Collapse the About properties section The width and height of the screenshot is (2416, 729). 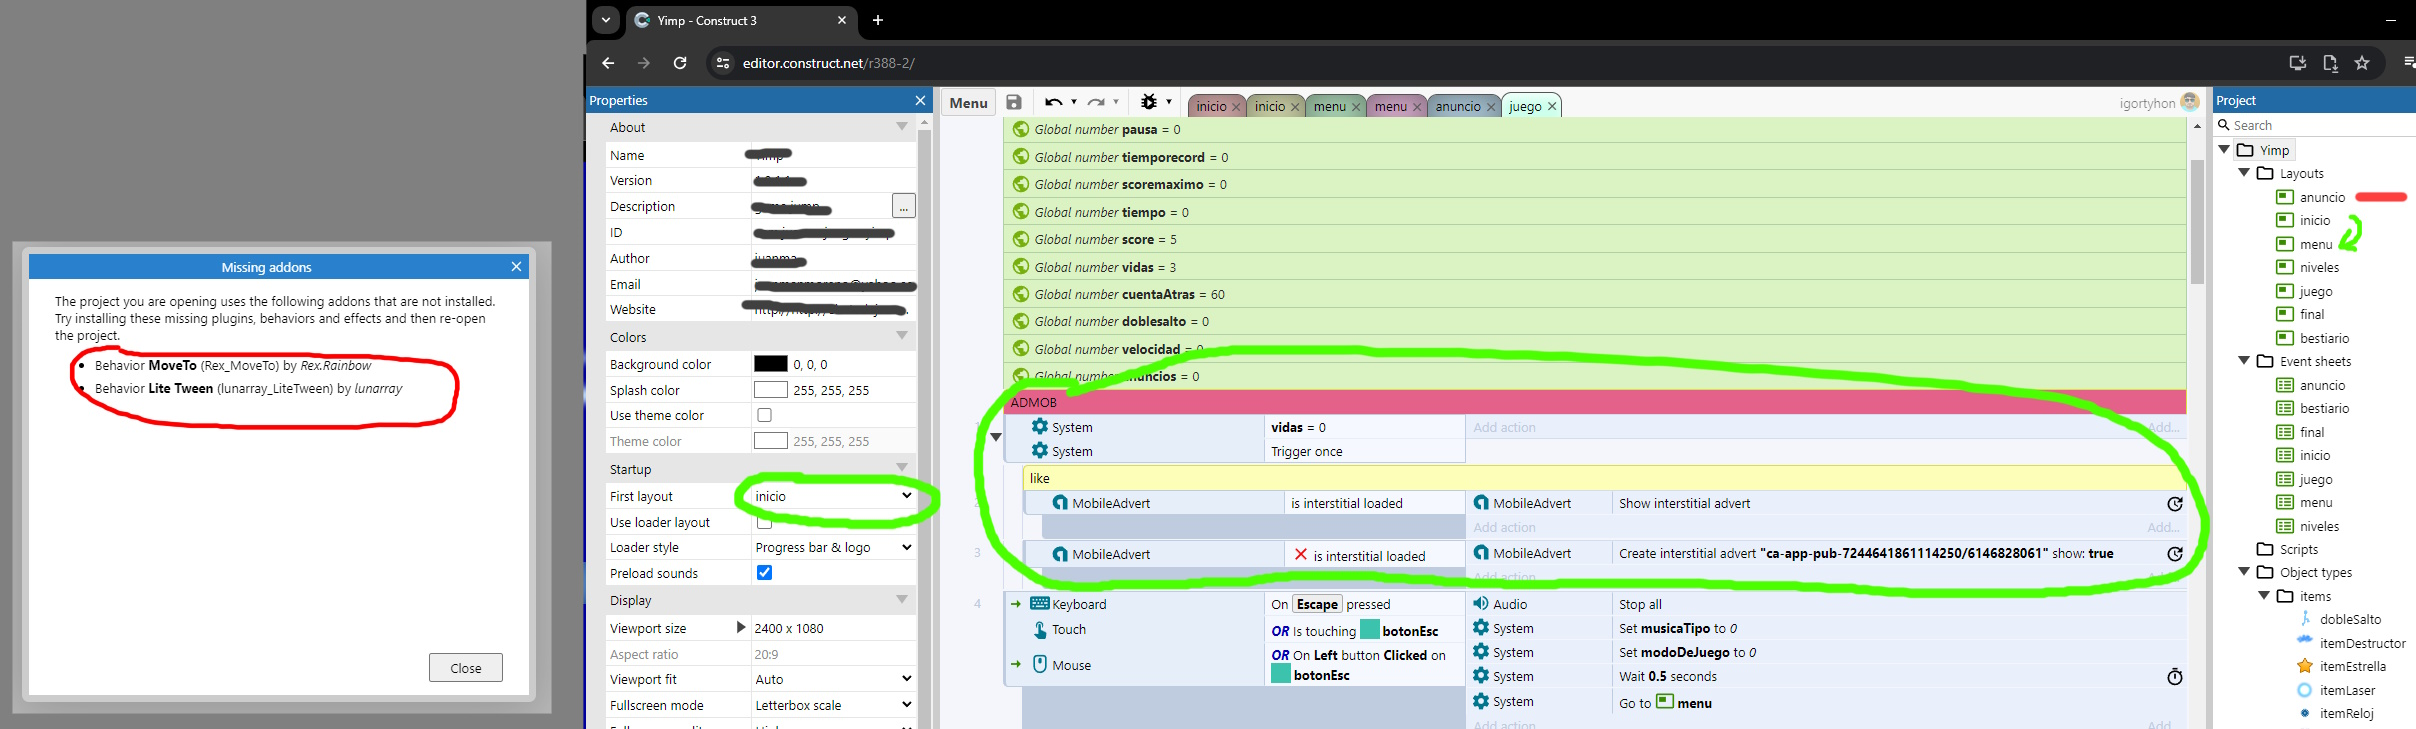coord(901,127)
